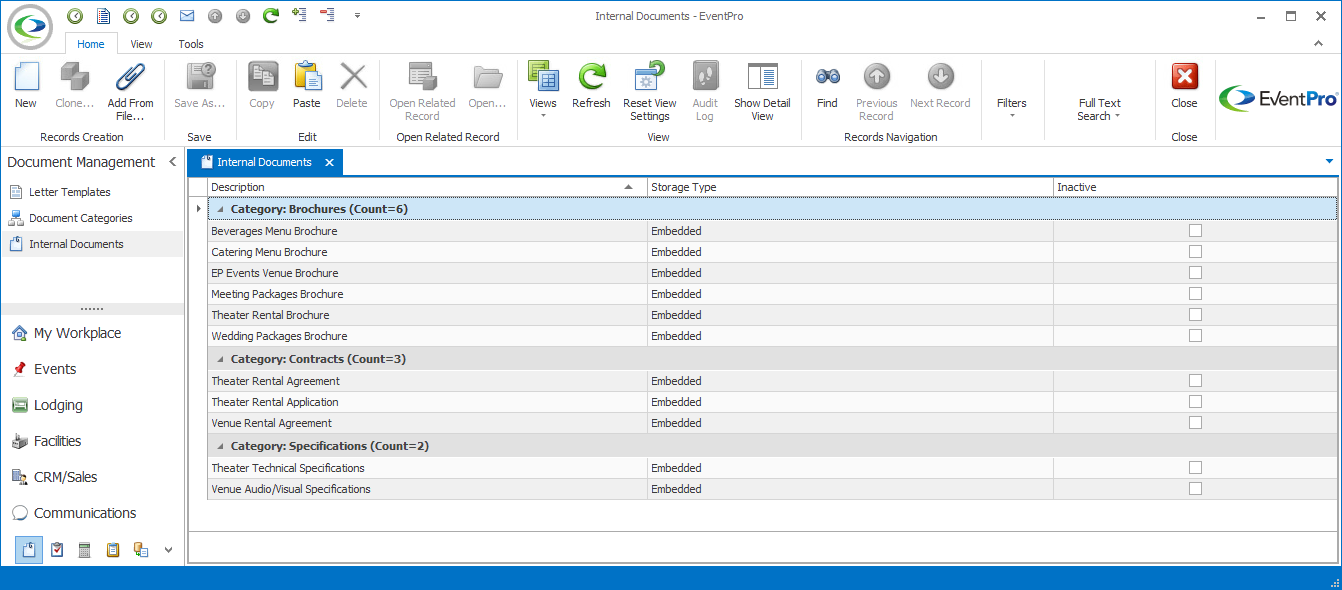
Task: Toggle Inactive checkbox for Catering Menu Brochure
Action: [1195, 252]
